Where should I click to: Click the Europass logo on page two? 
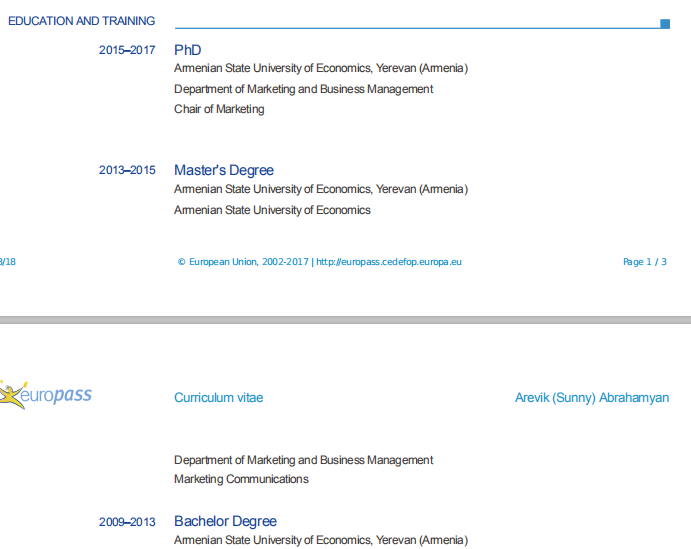coord(46,395)
